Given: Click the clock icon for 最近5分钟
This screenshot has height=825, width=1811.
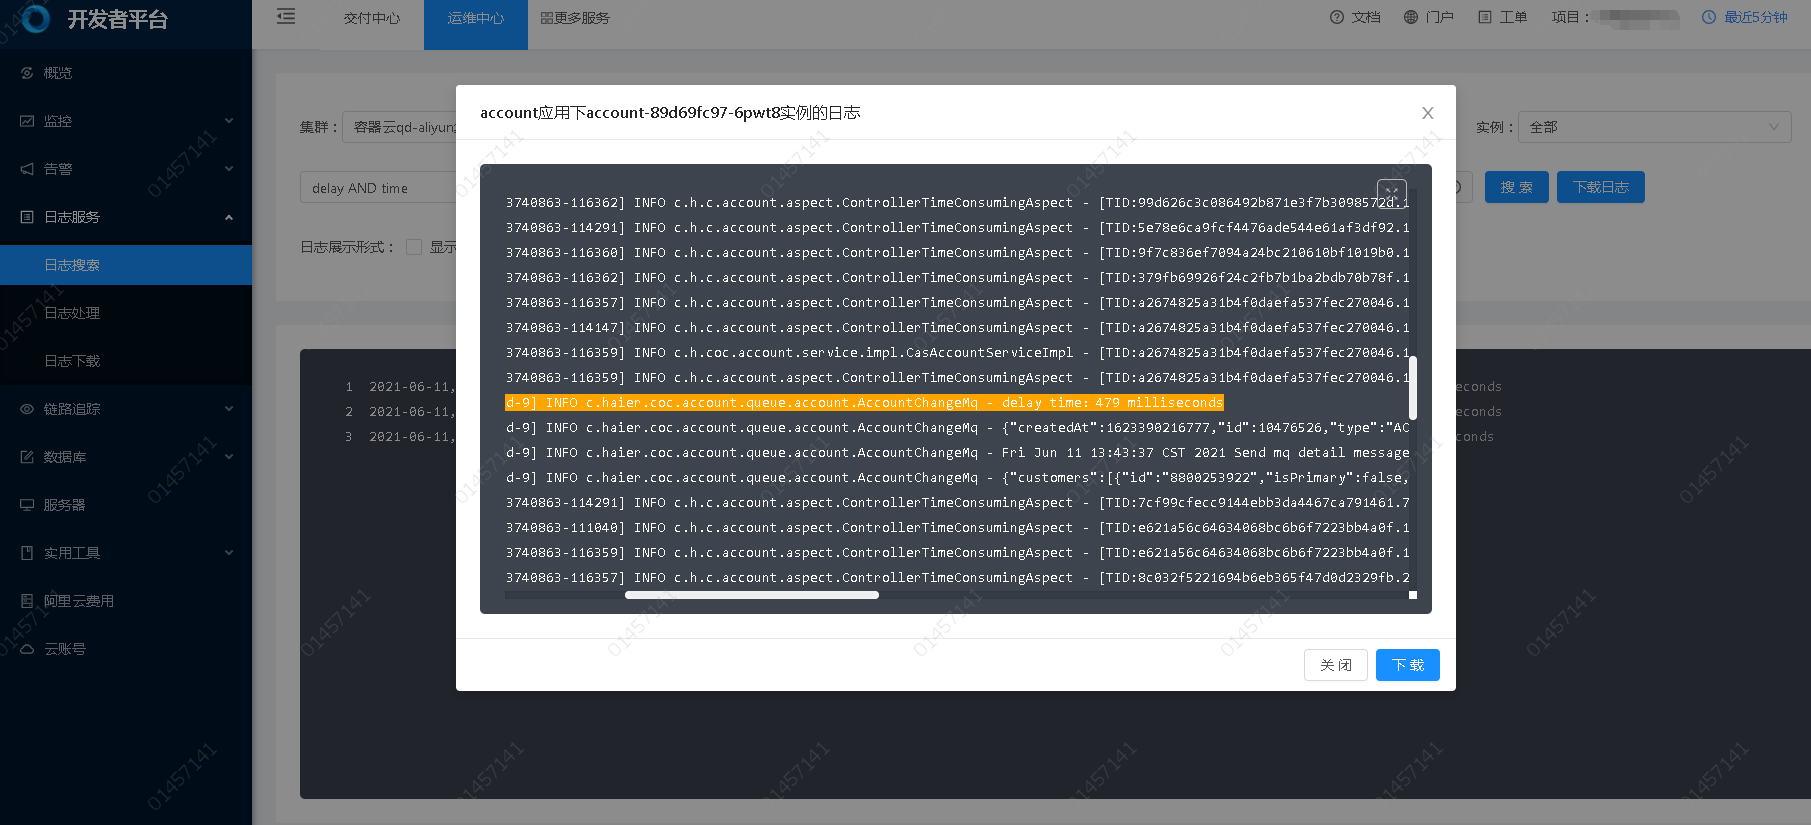Looking at the screenshot, I should click(1709, 17).
